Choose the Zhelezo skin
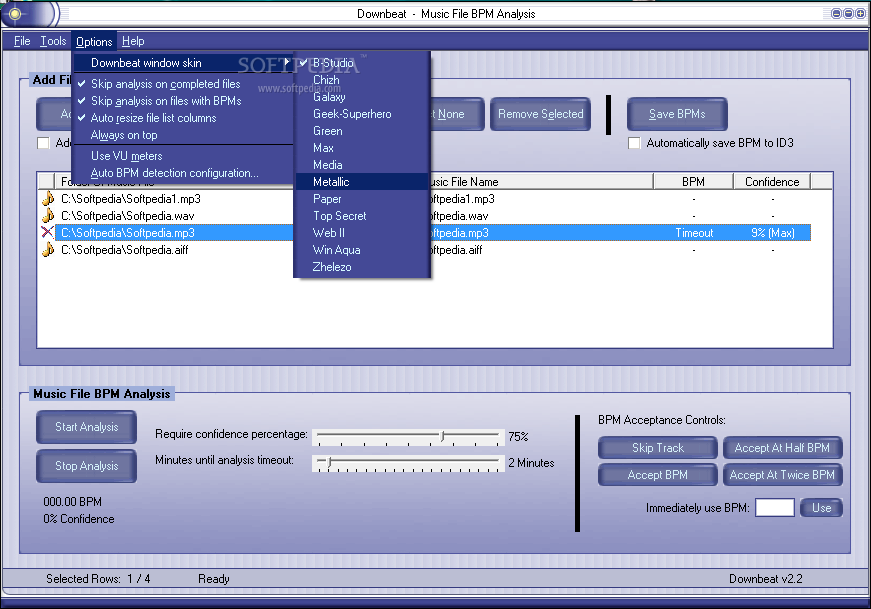The image size is (871, 609). pyautogui.click(x=363, y=267)
